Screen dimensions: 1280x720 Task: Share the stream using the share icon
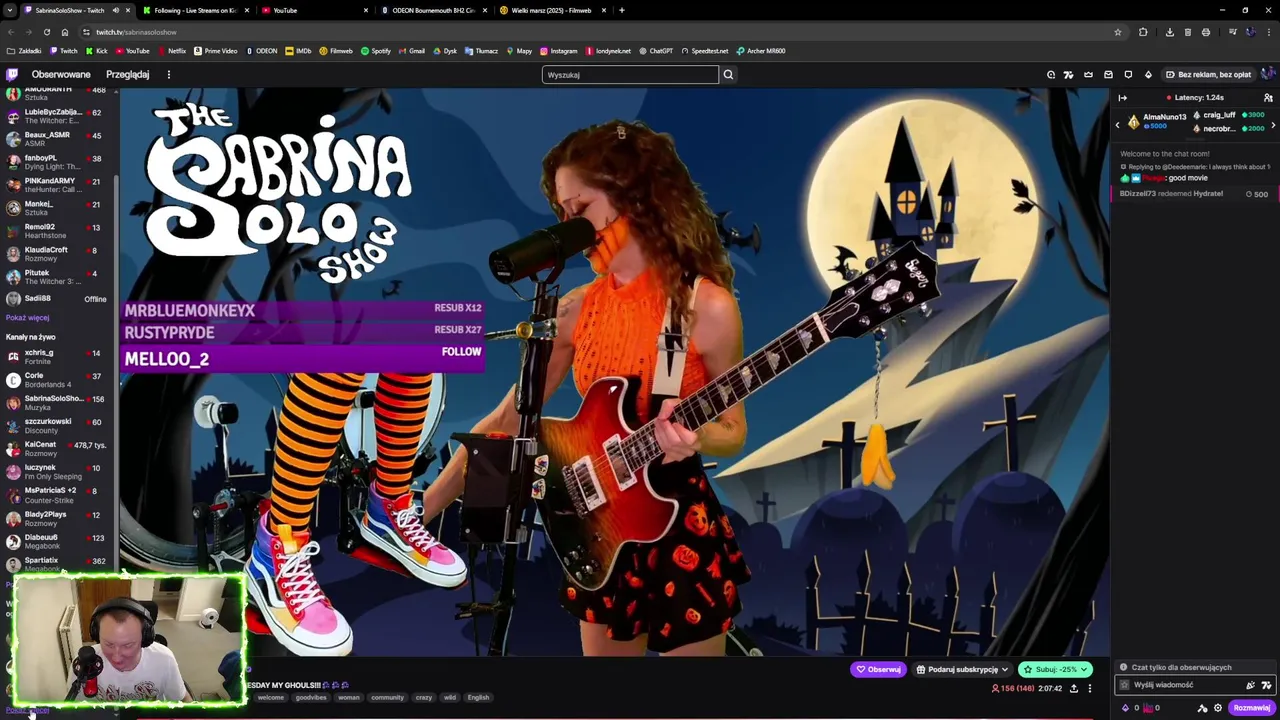(x=1074, y=688)
